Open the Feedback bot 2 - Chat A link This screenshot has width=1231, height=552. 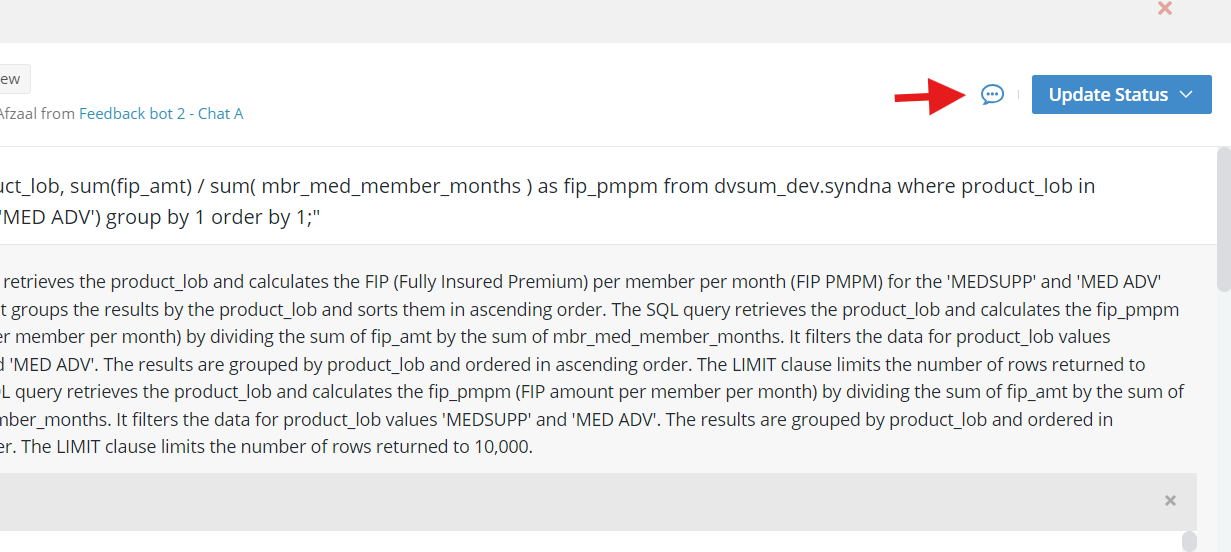161,113
